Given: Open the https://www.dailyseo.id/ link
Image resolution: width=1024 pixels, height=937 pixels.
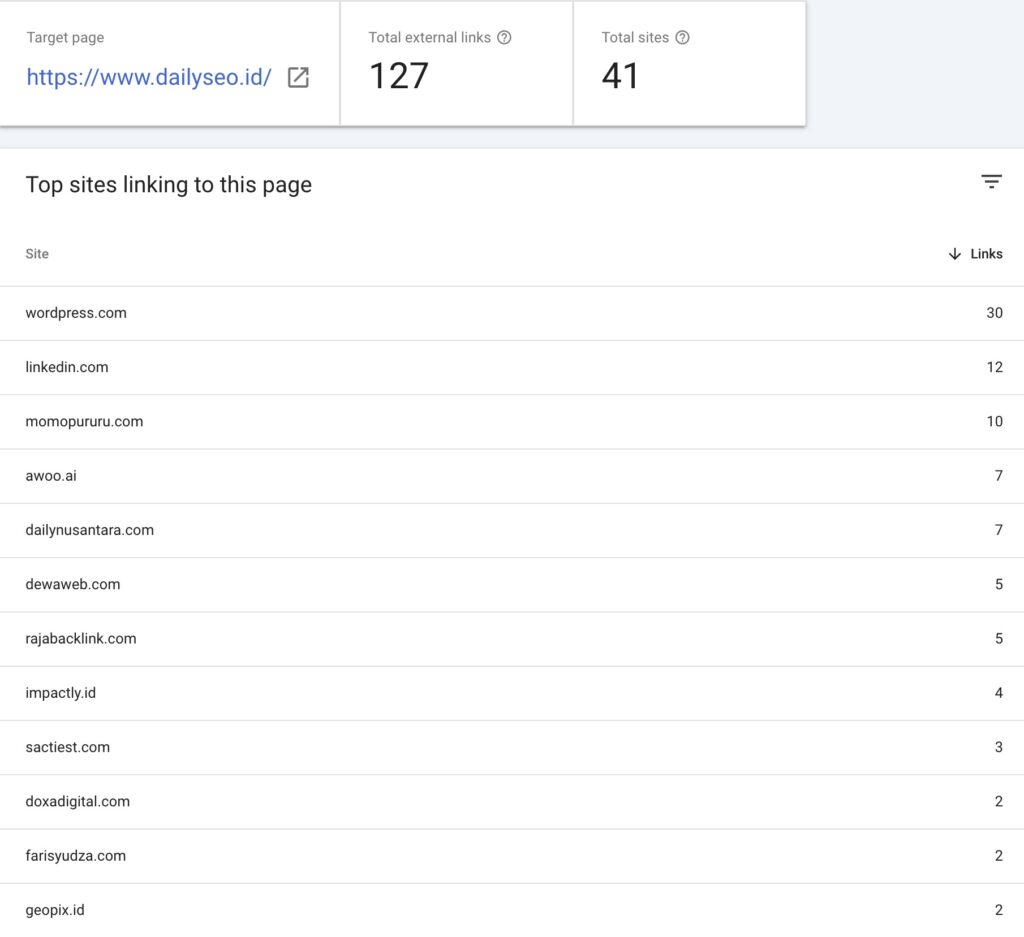Looking at the screenshot, I should pos(149,77).
